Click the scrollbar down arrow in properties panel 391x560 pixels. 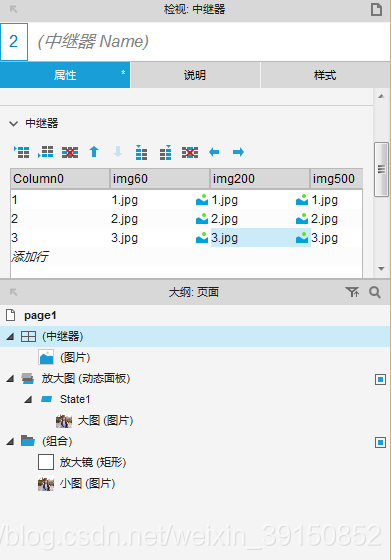381,269
